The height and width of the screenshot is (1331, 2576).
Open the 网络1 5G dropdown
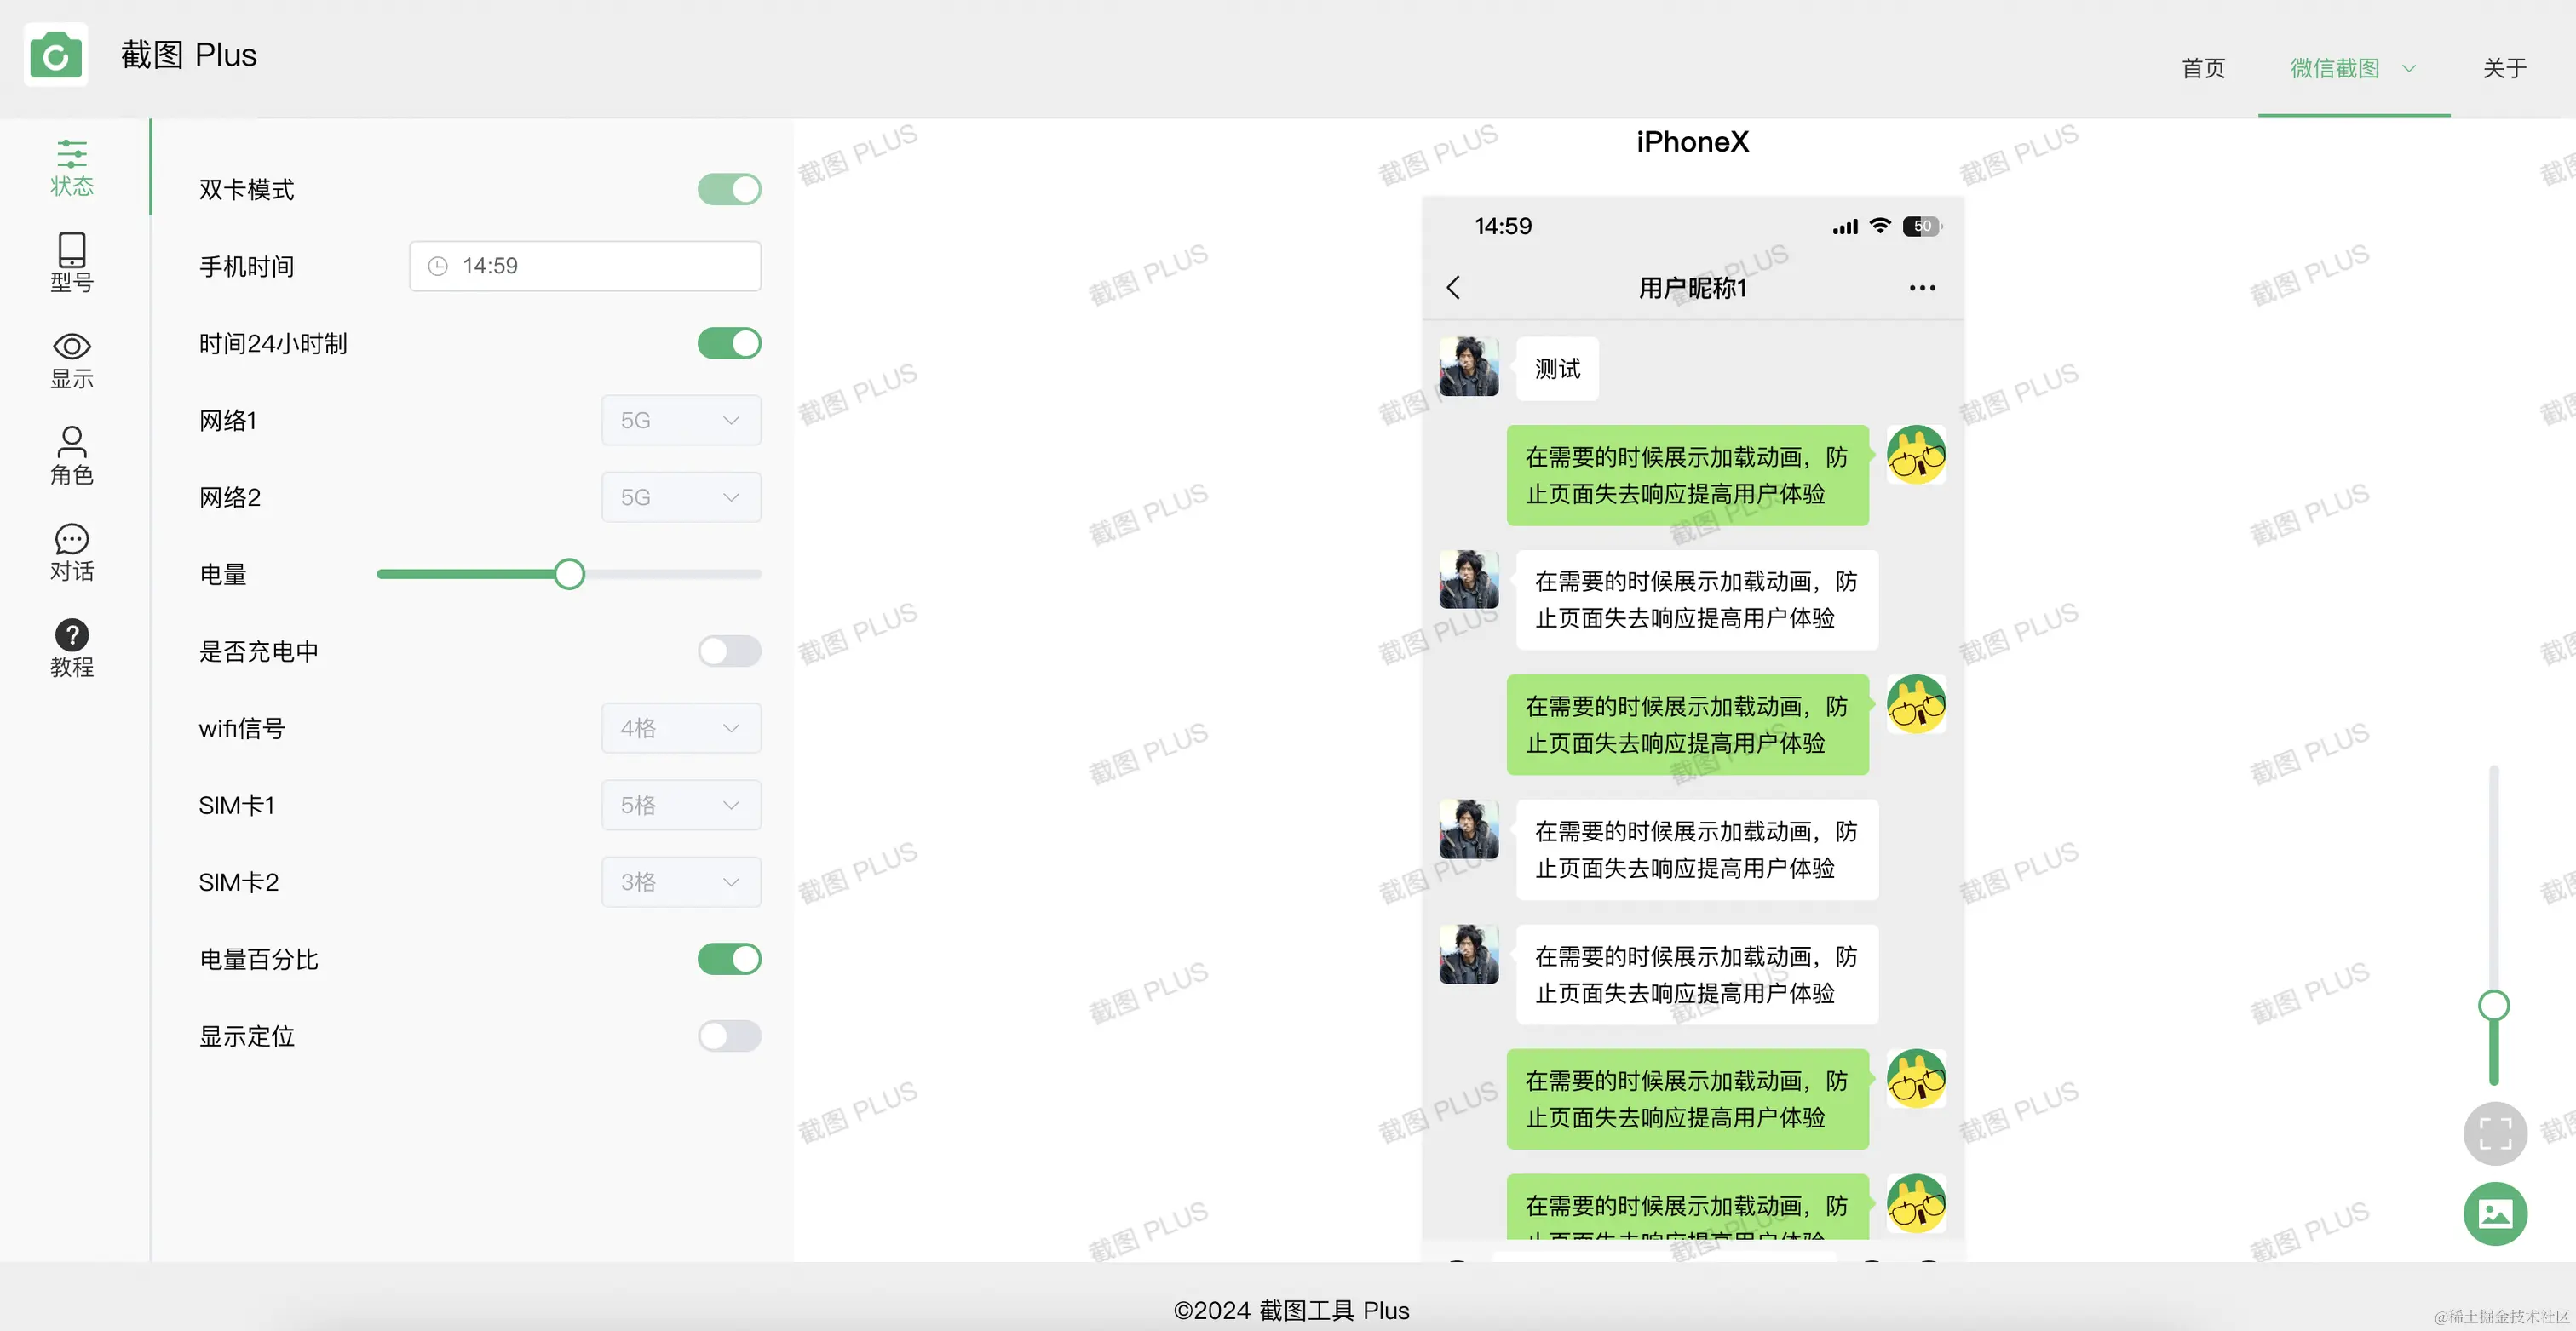click(681, 420)
